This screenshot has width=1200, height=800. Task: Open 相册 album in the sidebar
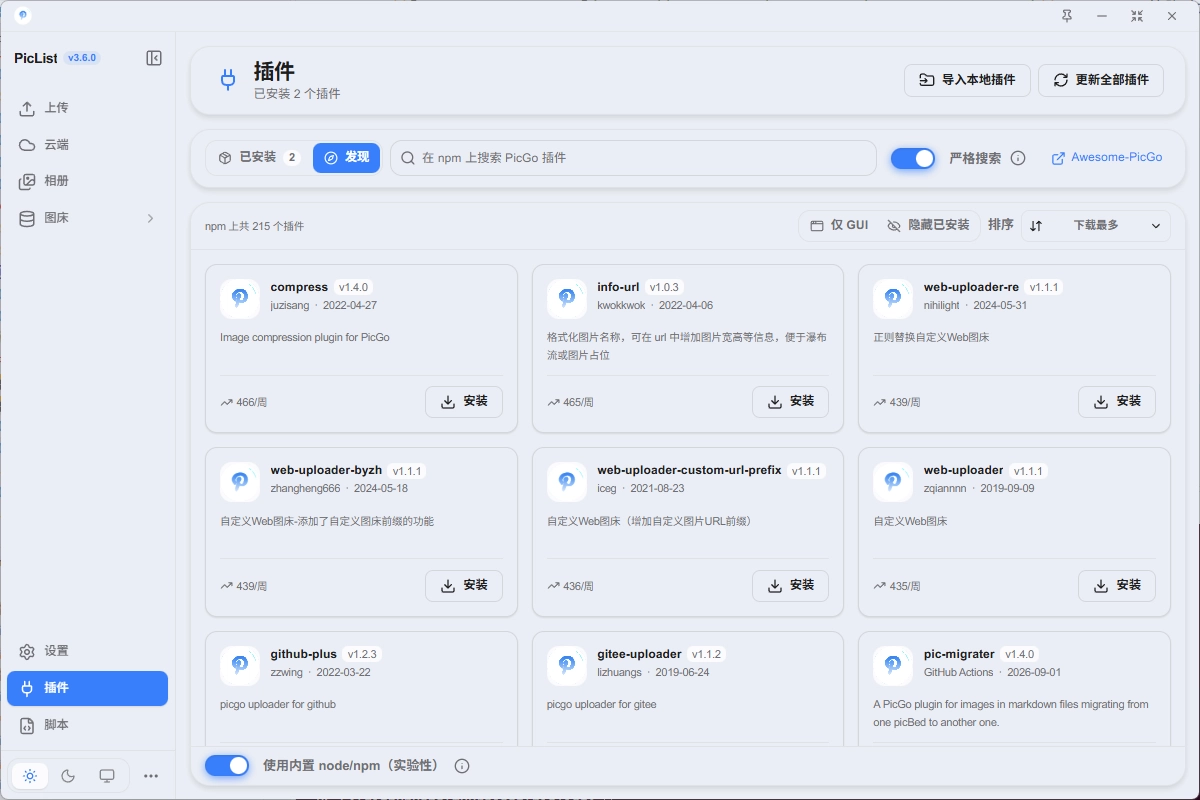tap(87, 181)
